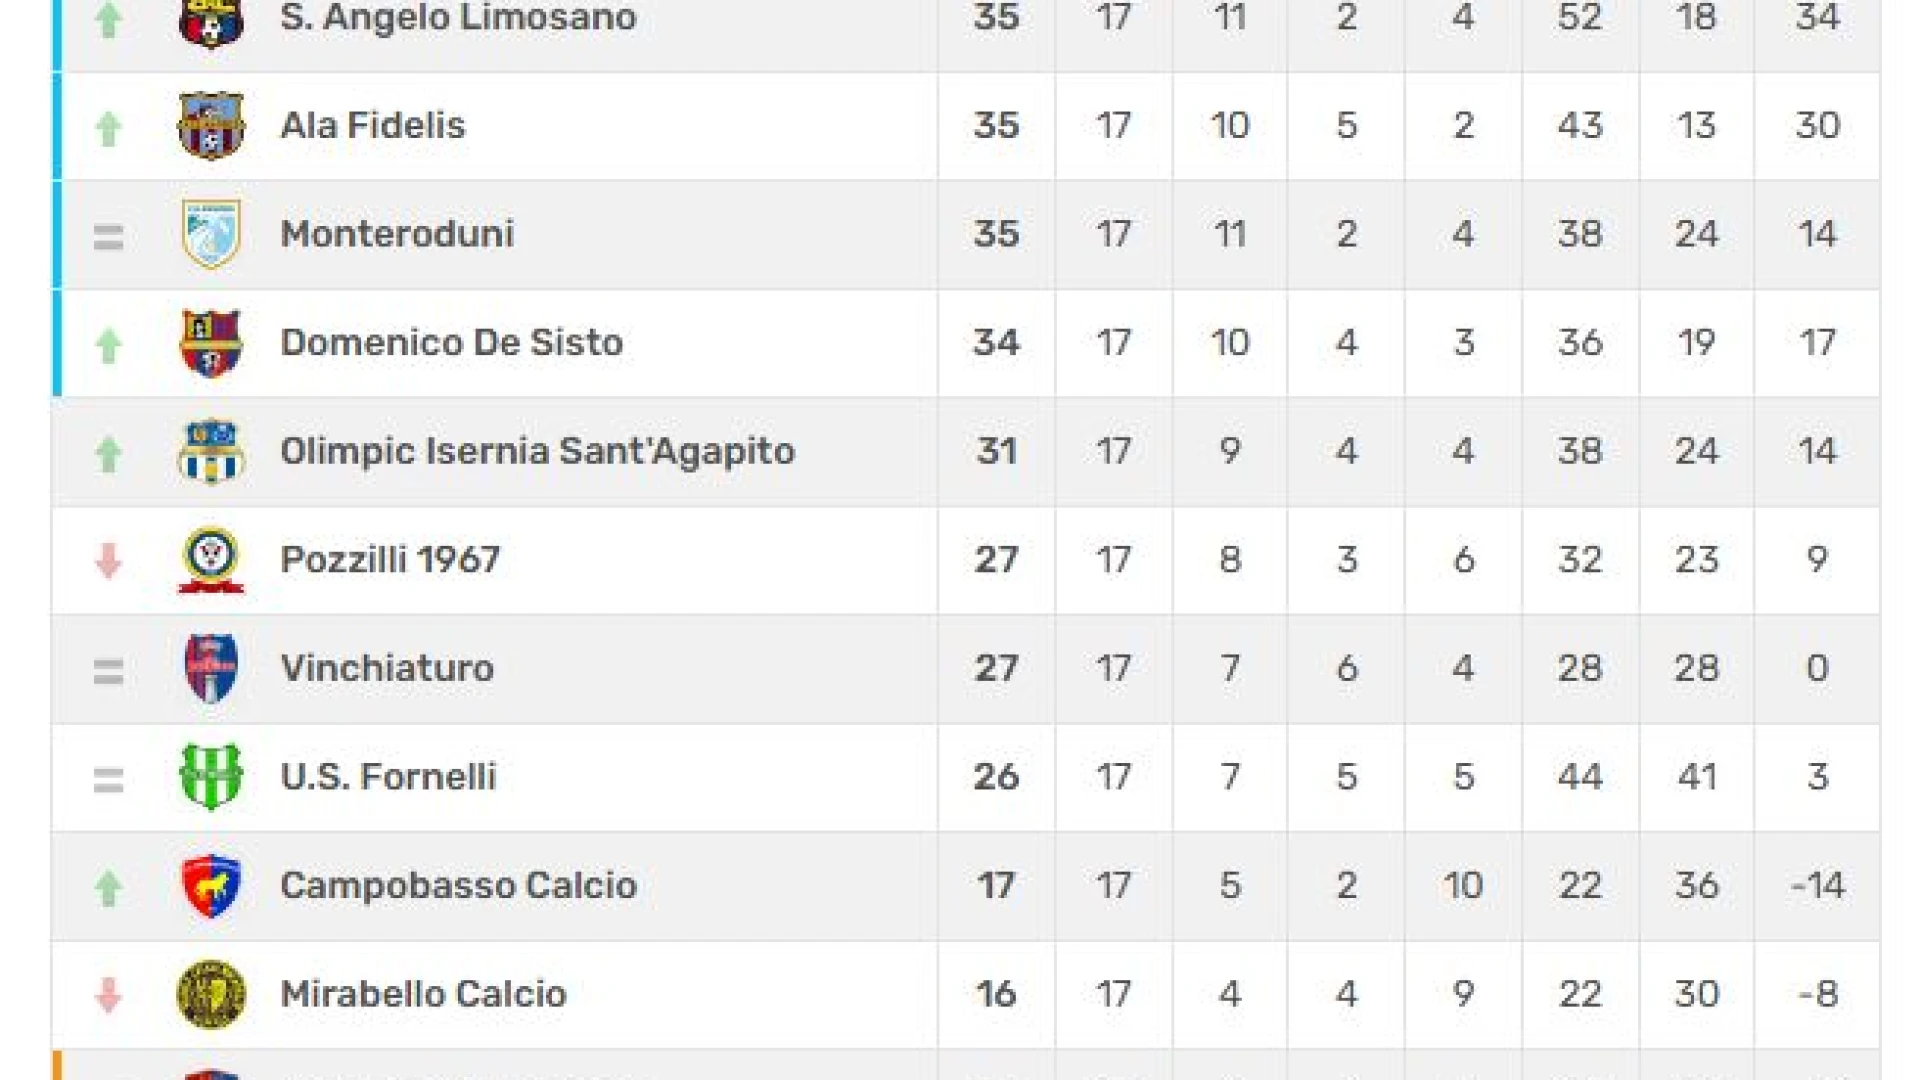The image size is (1920, 1080).
Task: Open the Ala Fidelis team name
Action: [x=373, y=126]
